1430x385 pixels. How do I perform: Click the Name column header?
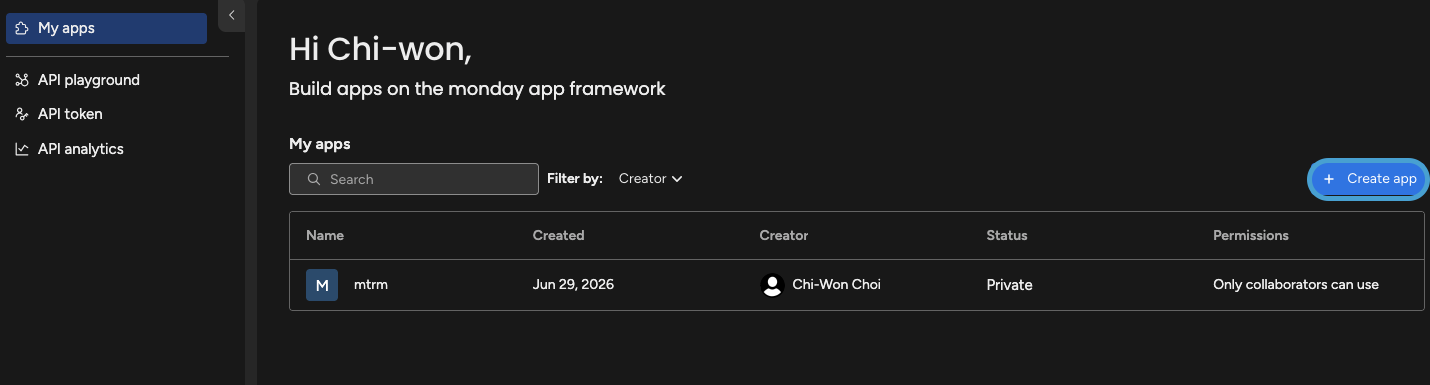(x=325, y=236)
